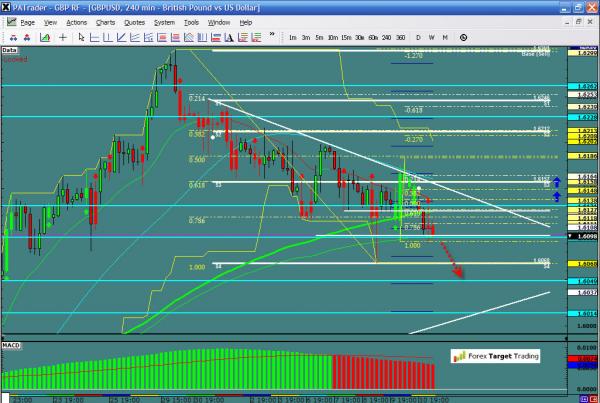600x403 pixels.
Task: Open the Charts menu
Action: (106, 23)
